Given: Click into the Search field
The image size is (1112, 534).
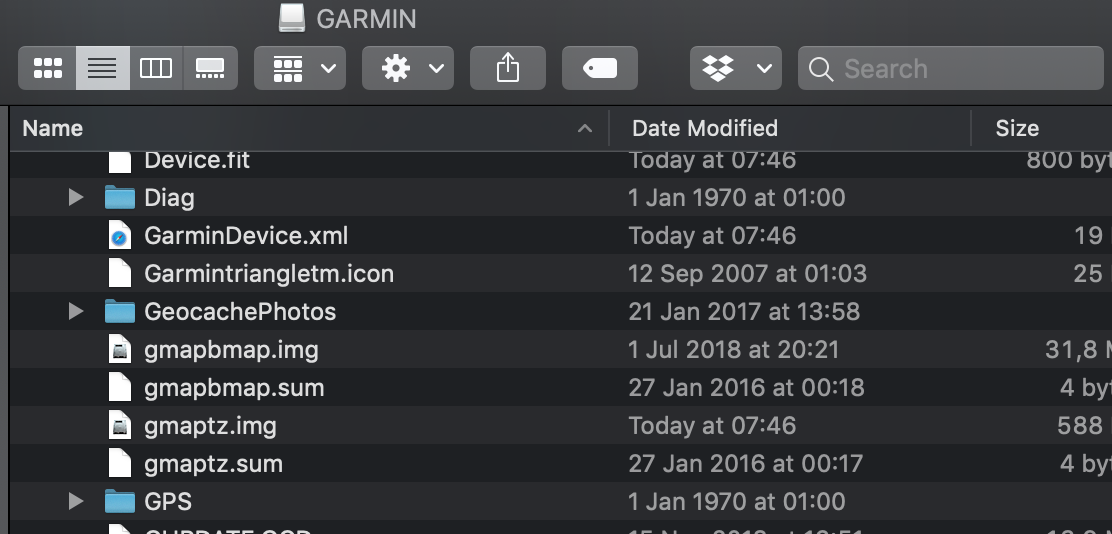Looking at the screenshot, I should coord(950,68).
